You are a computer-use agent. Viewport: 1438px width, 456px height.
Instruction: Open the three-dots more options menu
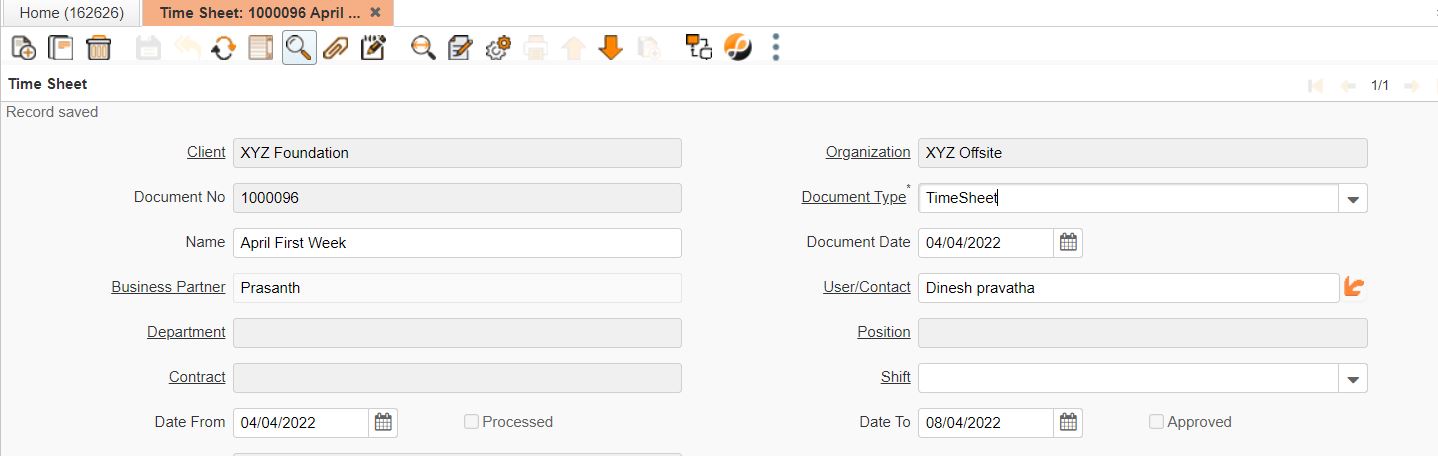point(776,47)
